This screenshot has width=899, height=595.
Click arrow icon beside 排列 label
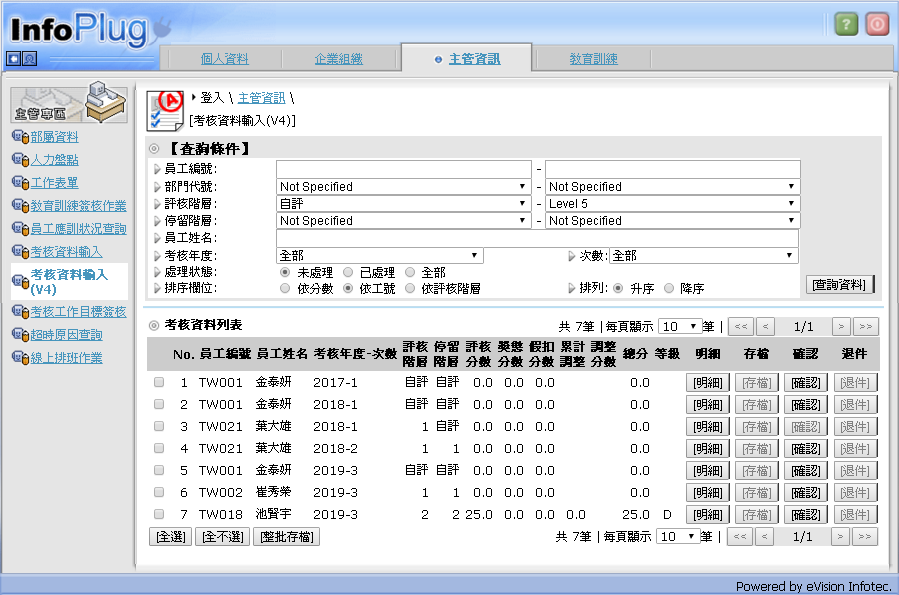[572, 288]
